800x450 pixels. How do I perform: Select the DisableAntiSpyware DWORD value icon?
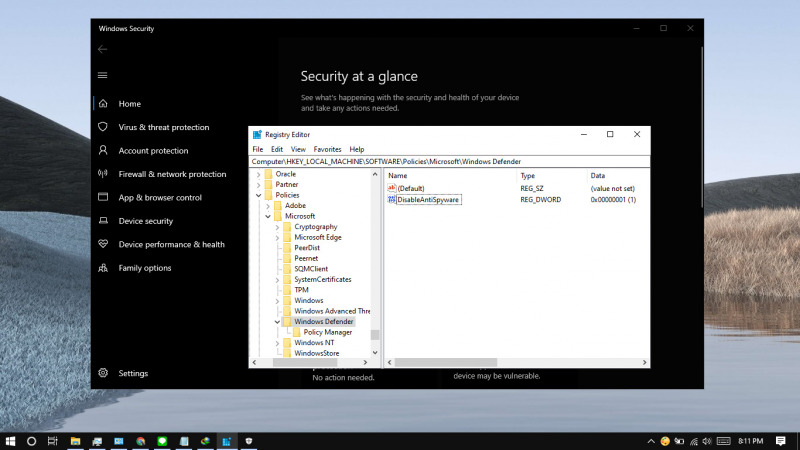tap(391, 199)
